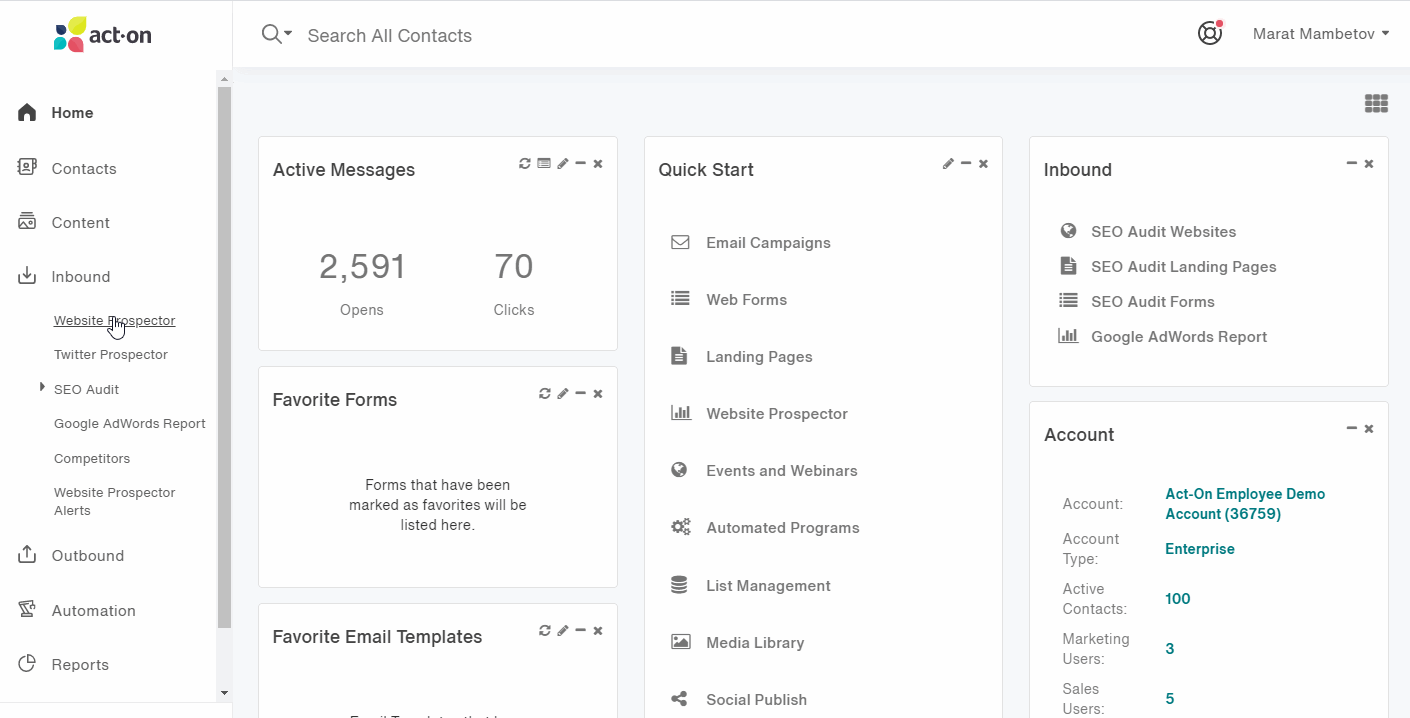Close the Inbound widget
This screenshot has height=718, width=1410.
1369,163
